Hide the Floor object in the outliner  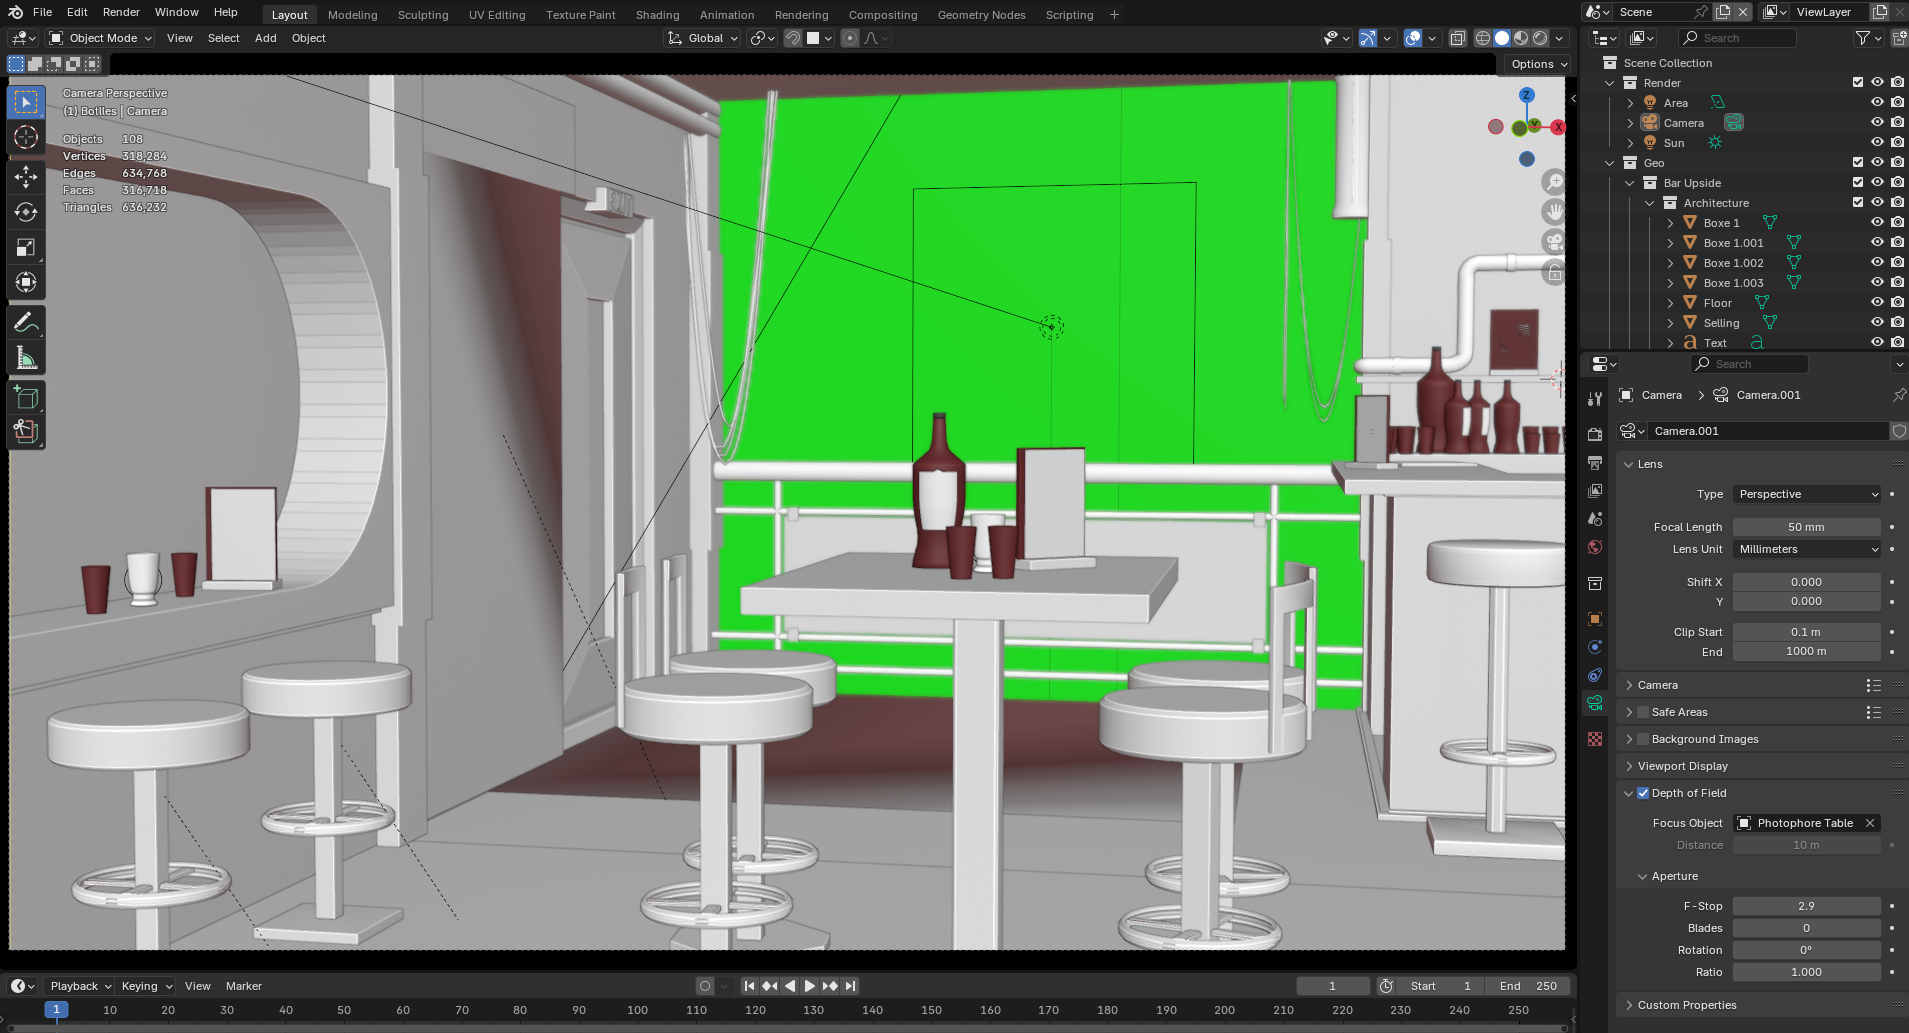tap(1877, 302)
